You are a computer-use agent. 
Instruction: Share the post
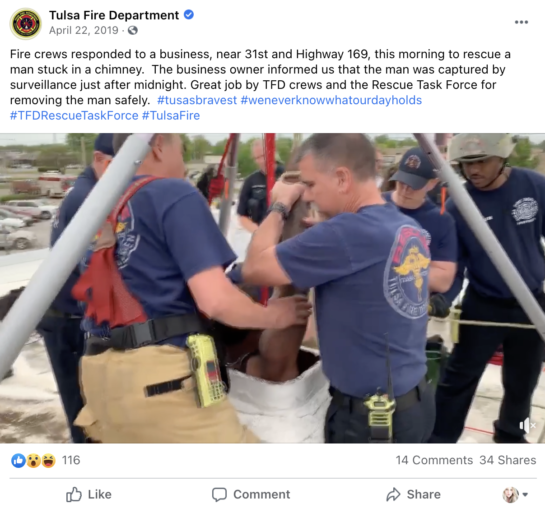(413, 494)
